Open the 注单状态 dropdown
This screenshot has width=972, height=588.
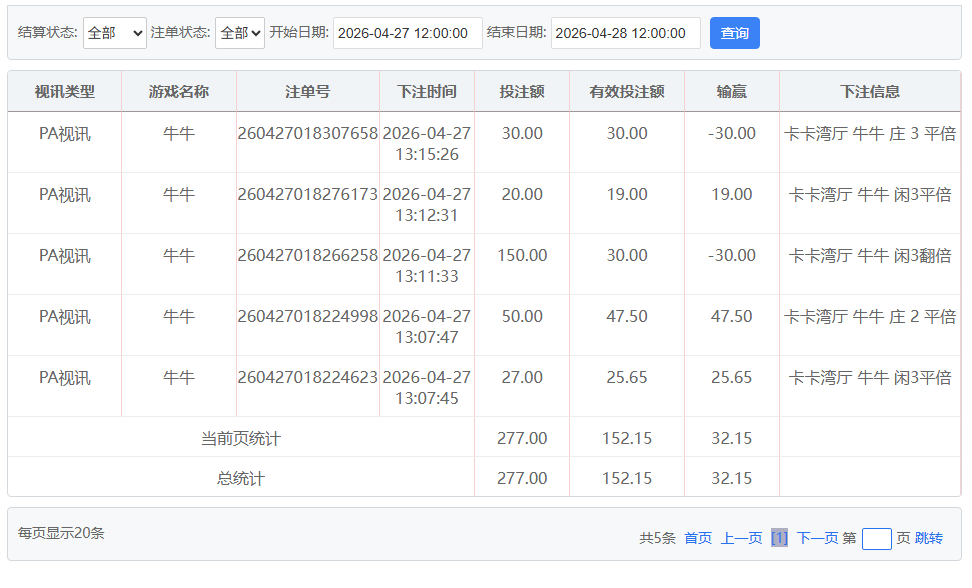[239, 33]
